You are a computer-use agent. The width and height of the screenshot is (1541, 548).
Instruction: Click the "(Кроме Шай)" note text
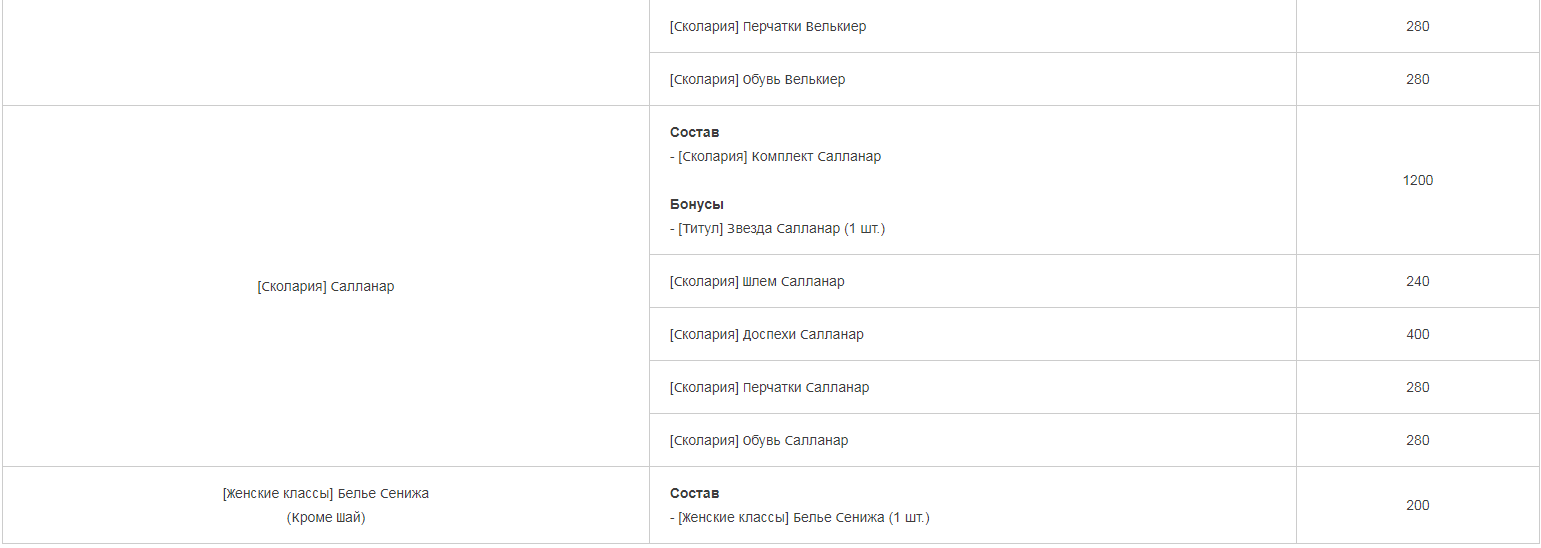pyautogui.click(x=326, y=518)
